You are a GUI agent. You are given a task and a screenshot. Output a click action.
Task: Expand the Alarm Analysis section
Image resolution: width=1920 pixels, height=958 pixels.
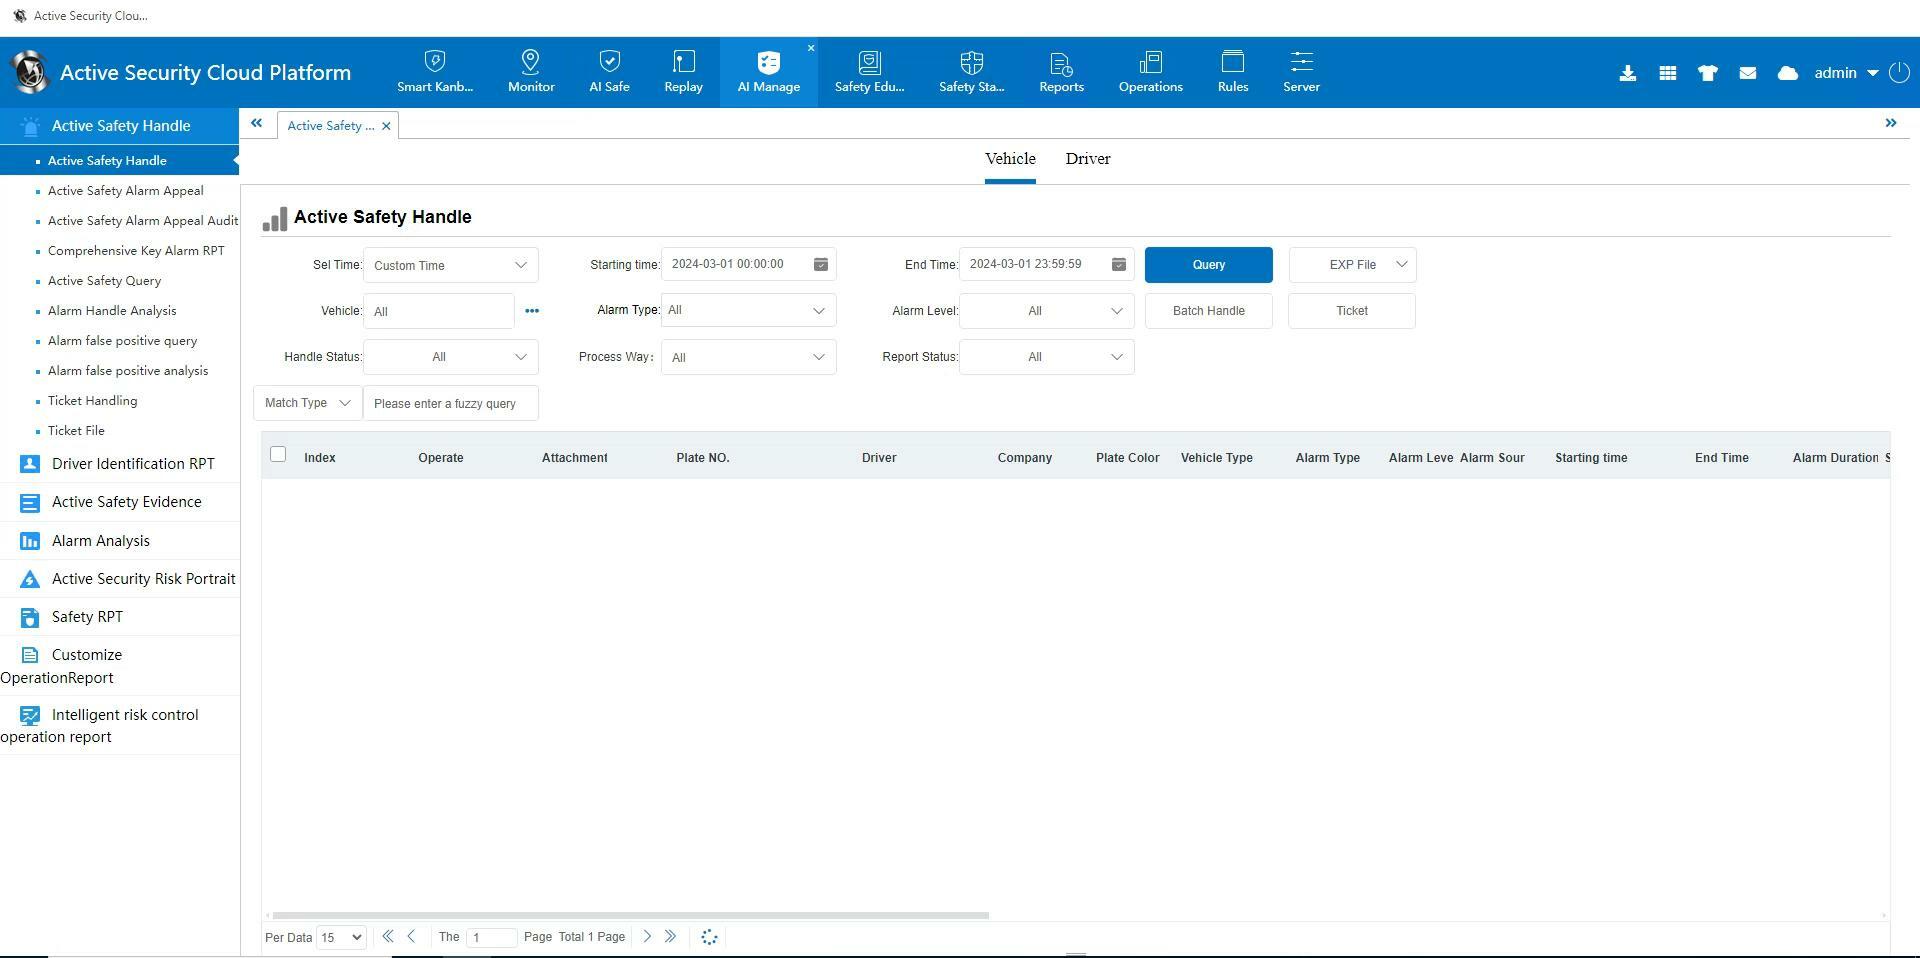(120, 541)
